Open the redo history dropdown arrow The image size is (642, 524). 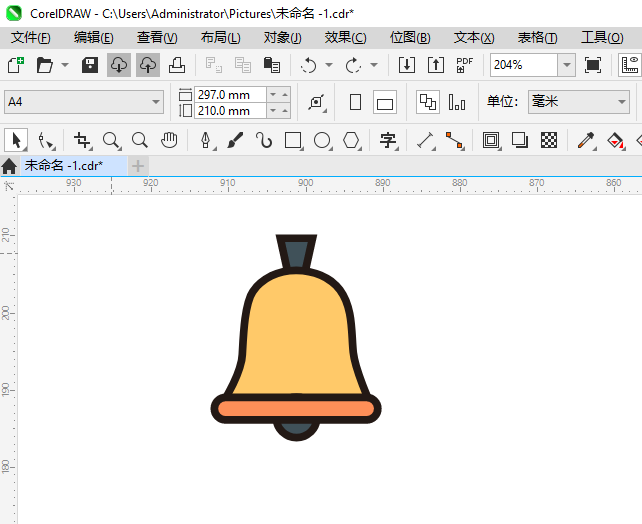click(374, 65)
